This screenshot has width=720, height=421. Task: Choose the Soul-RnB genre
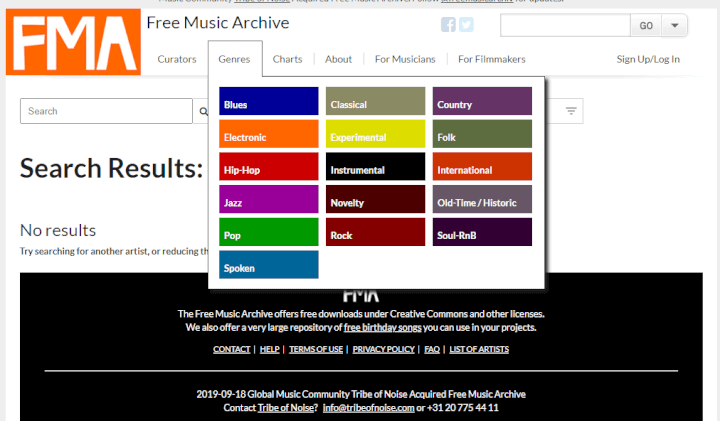[482, 232]
